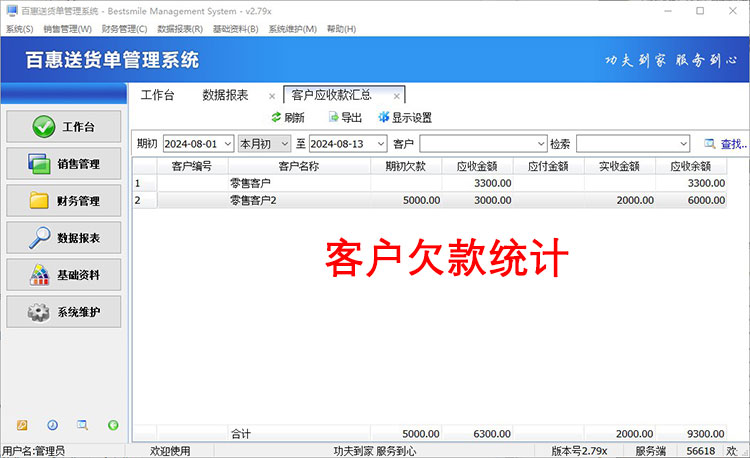Expand the start date 2024-08-01 picker
The width and height of the screenshot is (750, 458).
(x=227, y=144)
